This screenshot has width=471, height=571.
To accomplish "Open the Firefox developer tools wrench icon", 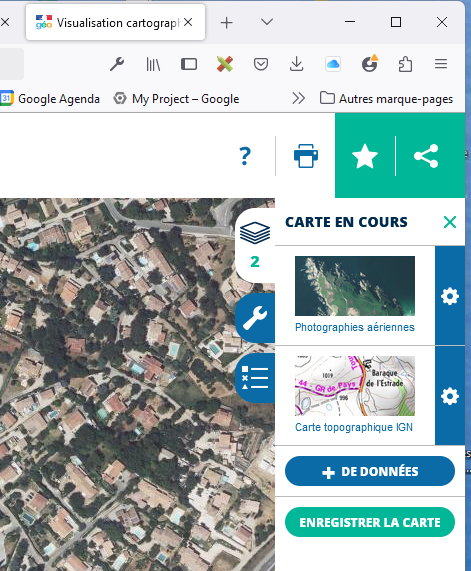I will (x=117, y=64).
